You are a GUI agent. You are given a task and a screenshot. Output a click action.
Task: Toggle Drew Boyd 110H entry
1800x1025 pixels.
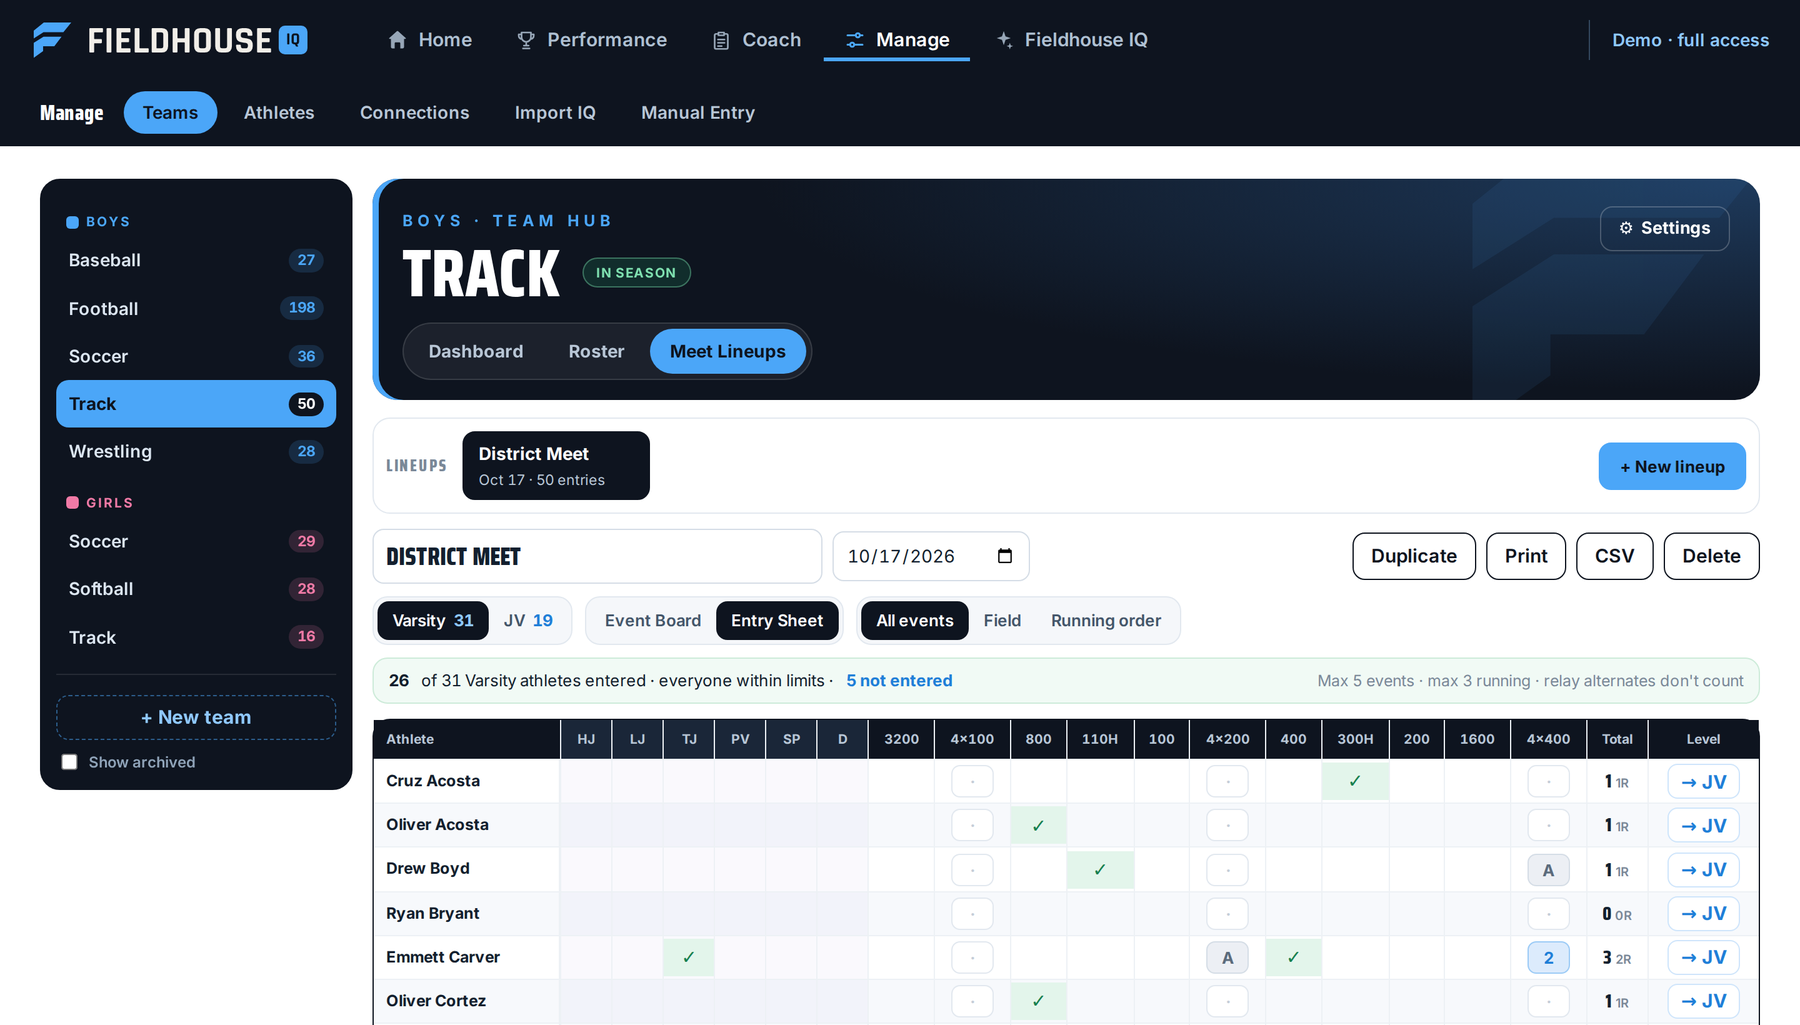tap(1100, 869)
